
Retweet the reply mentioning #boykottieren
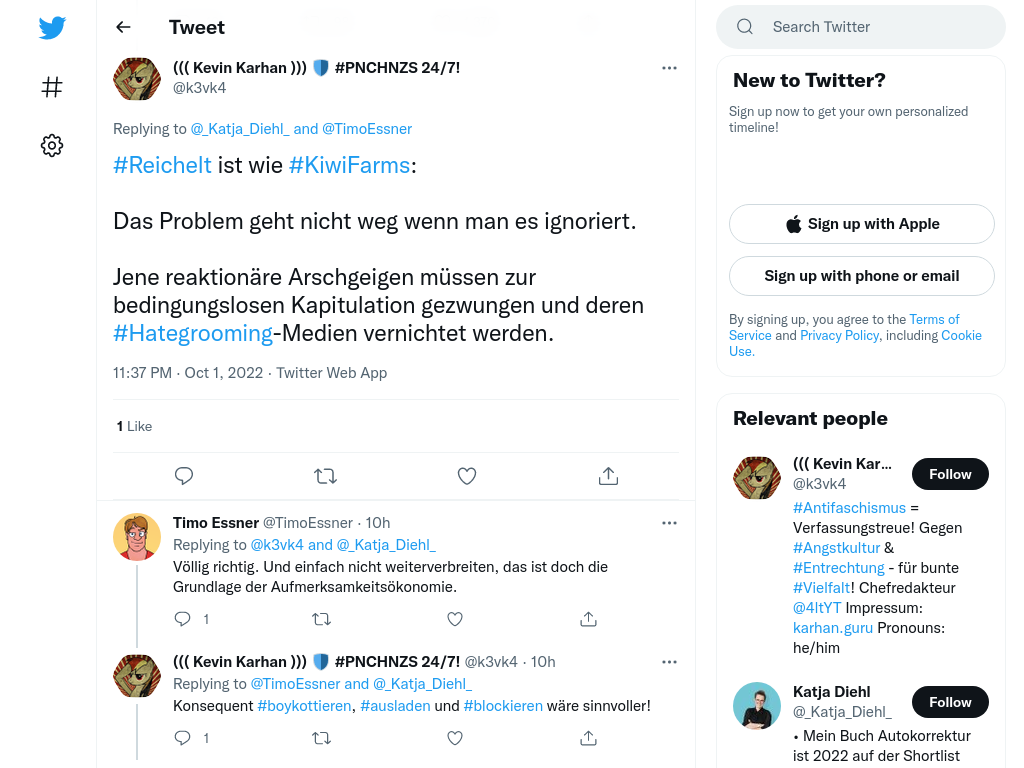pos(321,738)
